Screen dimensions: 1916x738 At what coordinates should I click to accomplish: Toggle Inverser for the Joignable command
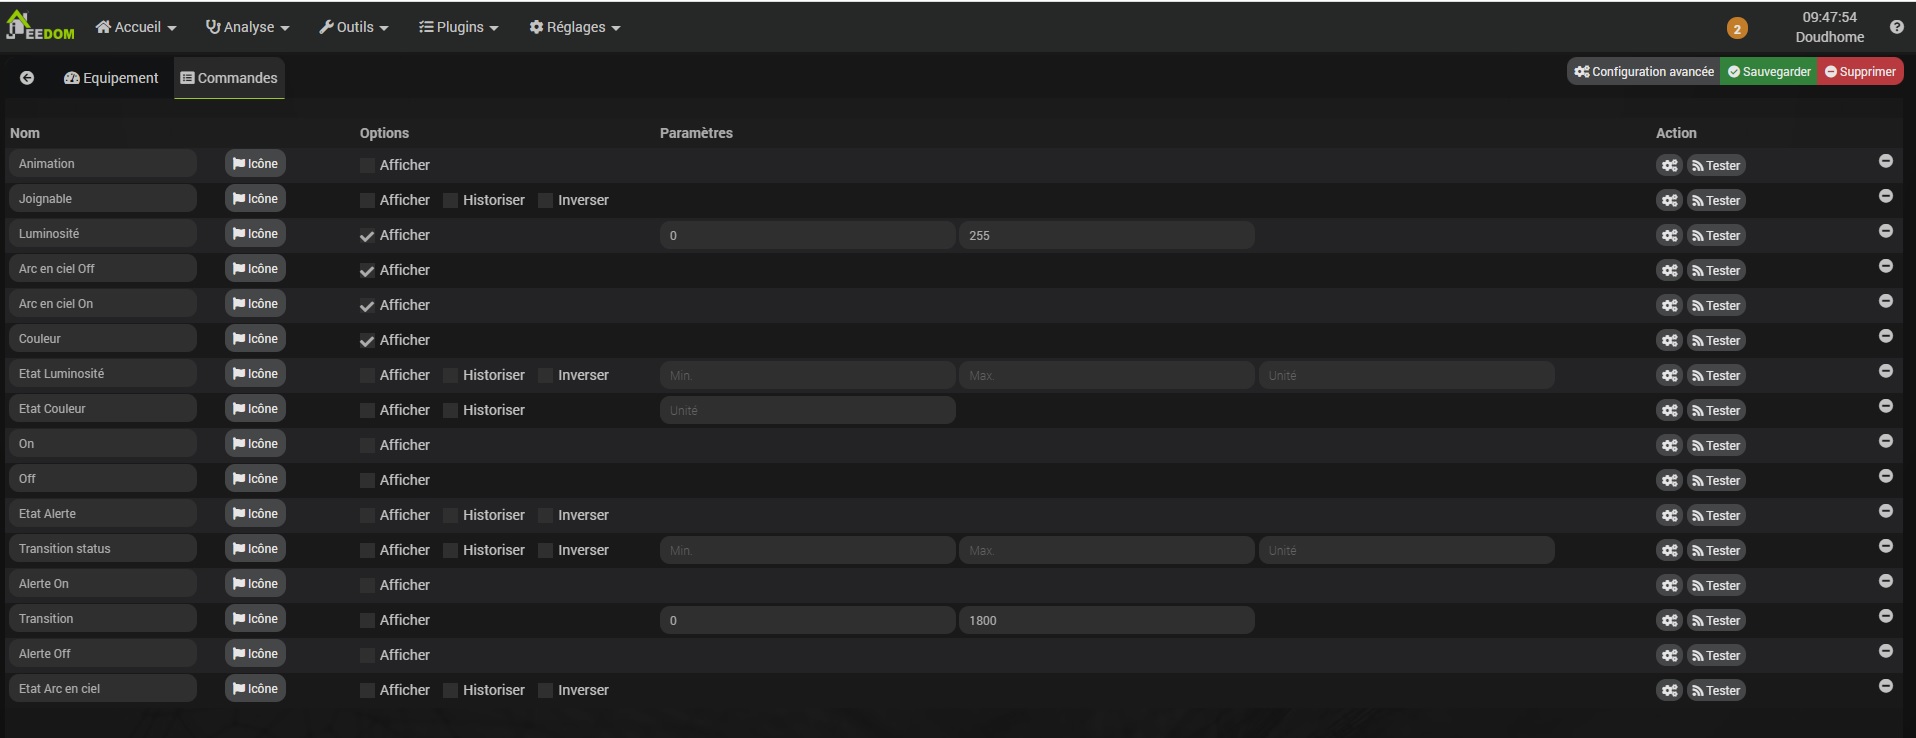tap(545, 201)
